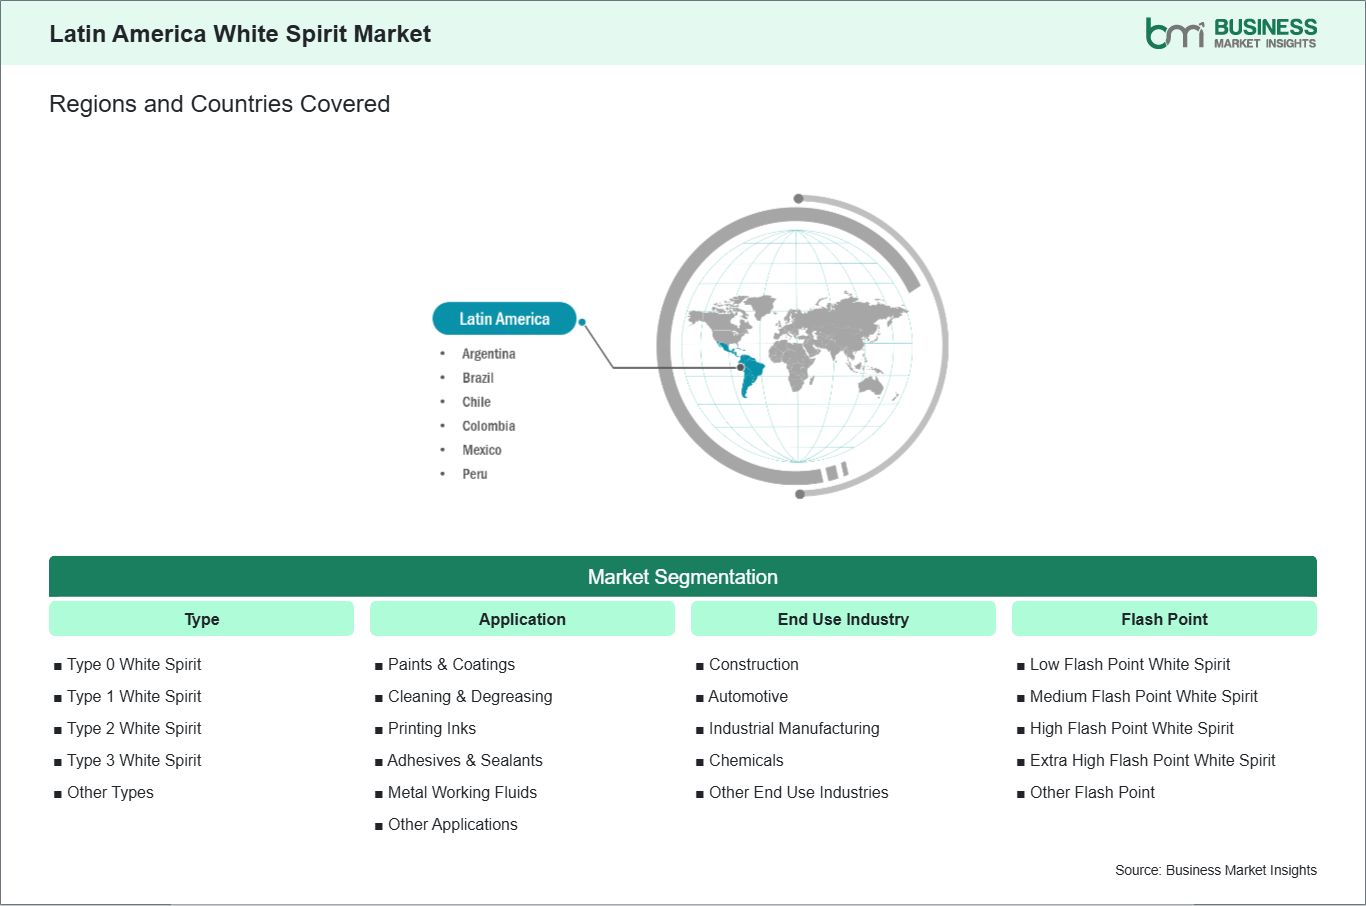Select Paints & Coatings application

pos(451,664)
